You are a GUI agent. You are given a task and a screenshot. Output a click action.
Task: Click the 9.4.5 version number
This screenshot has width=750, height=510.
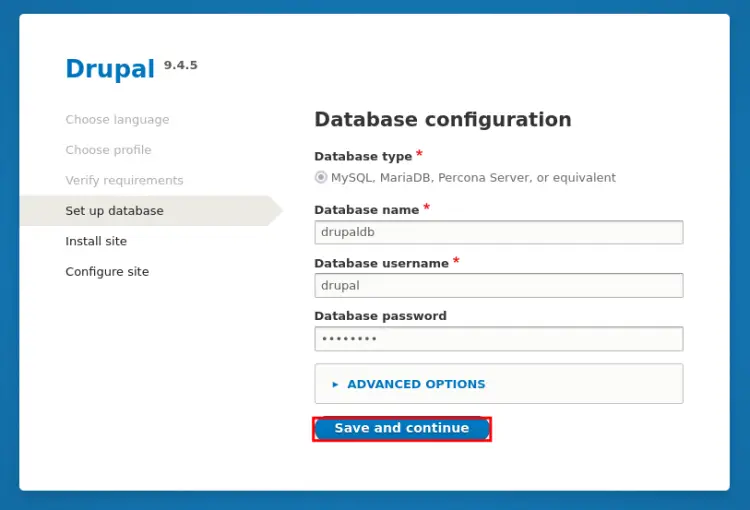(x=180, y=65)
